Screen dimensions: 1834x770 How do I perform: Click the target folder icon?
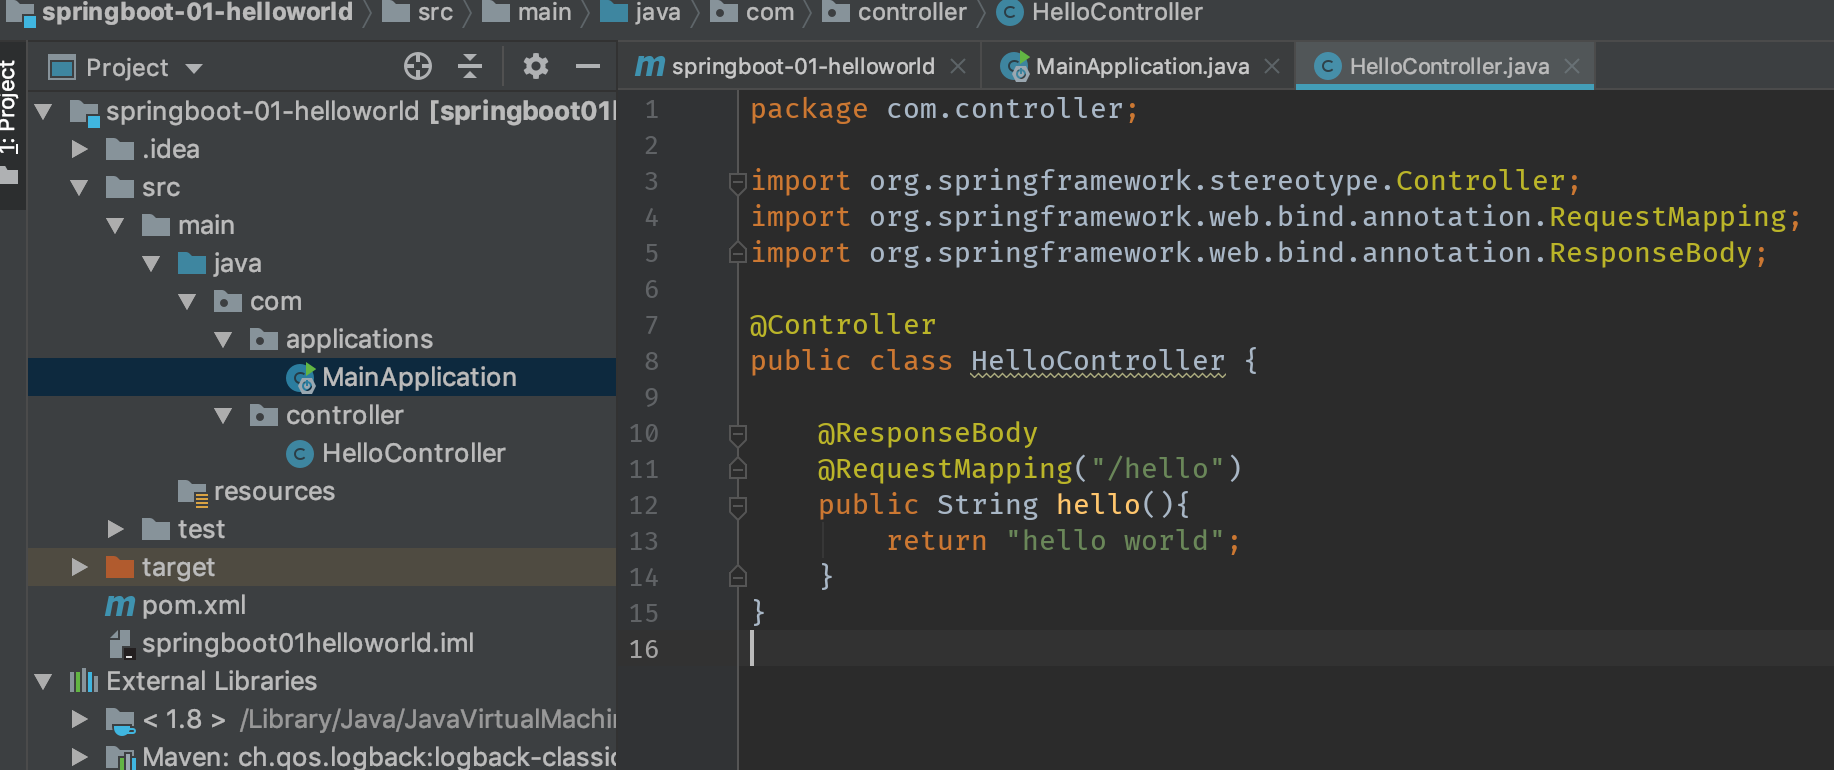(120, 567)
